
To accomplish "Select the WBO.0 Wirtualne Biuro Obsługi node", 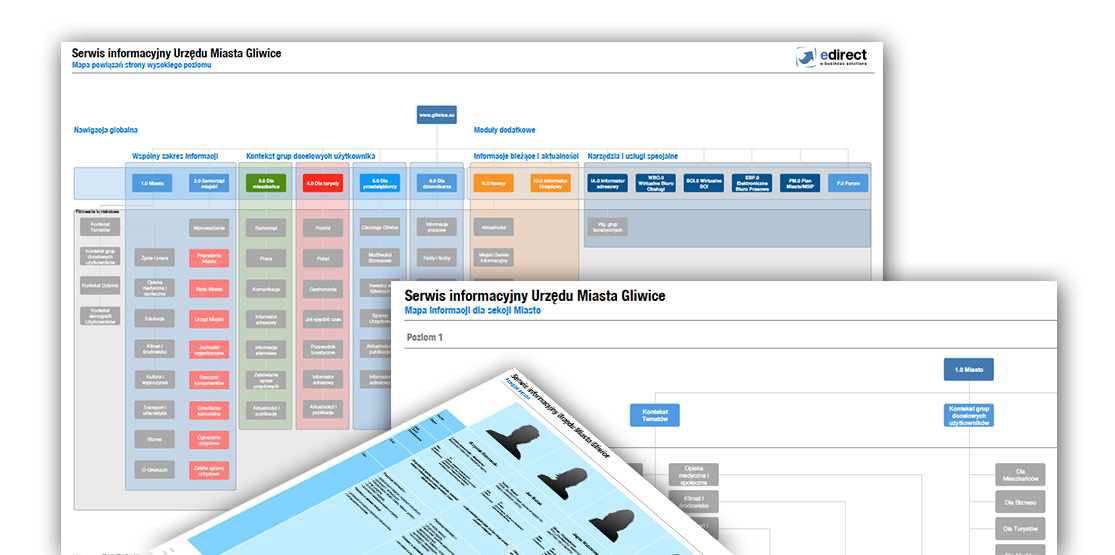I will pos(656,184).
